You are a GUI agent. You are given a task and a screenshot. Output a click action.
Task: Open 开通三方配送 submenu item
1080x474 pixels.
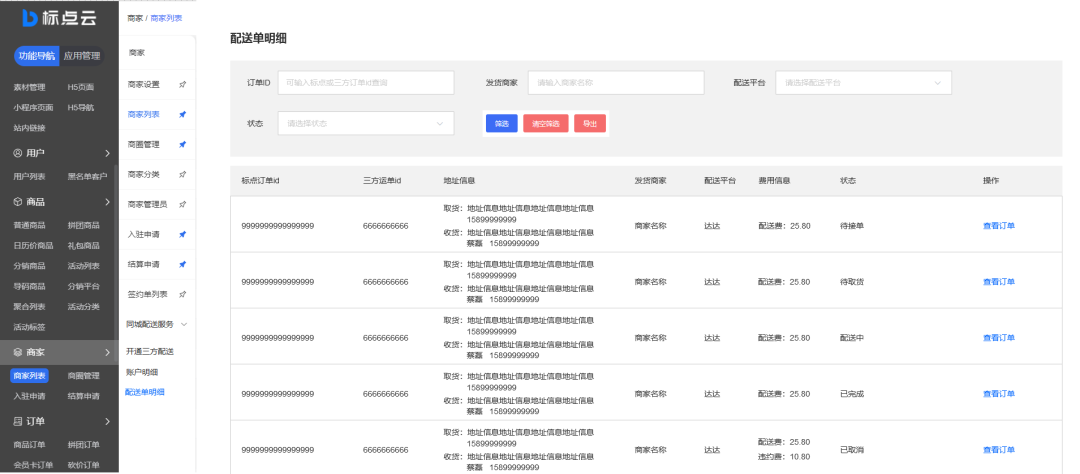coord(150,351)
